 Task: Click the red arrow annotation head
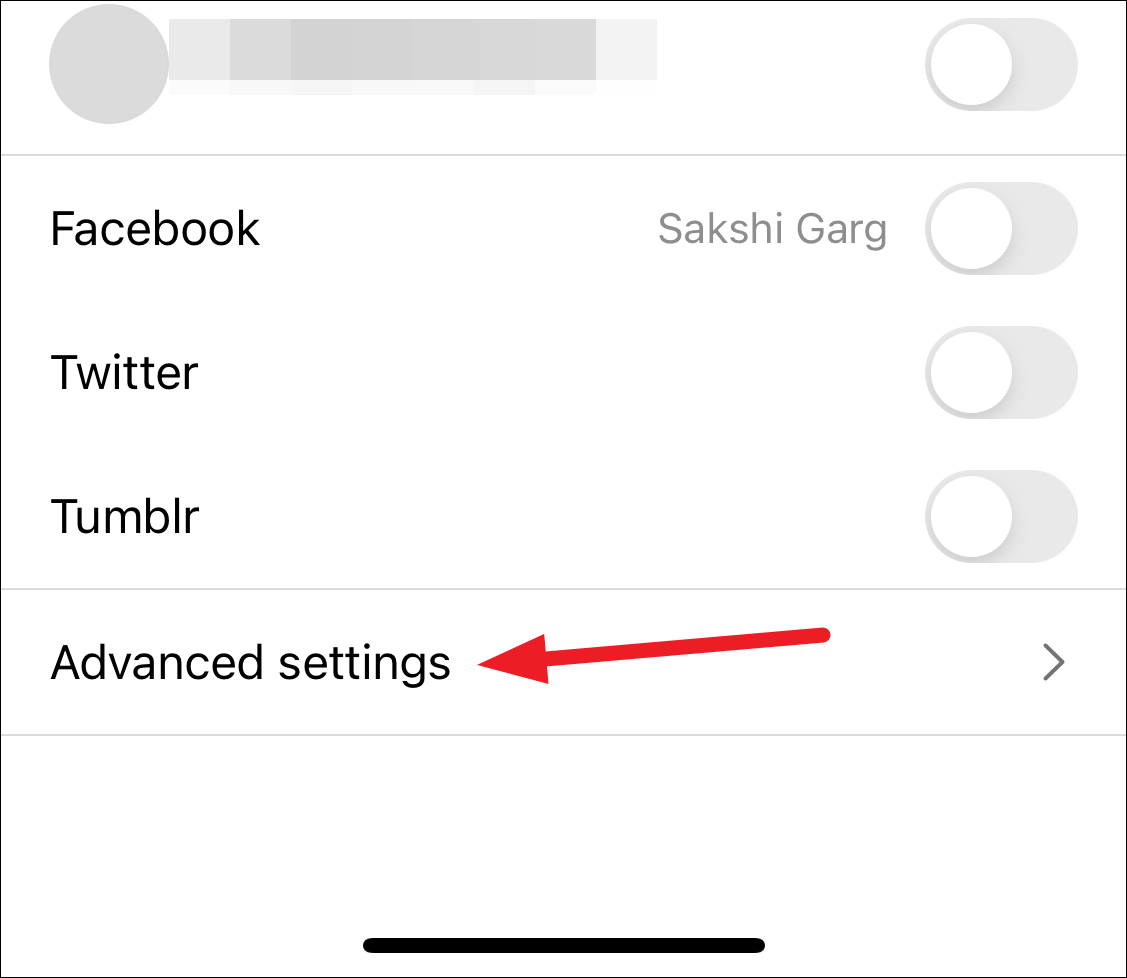pos(514,659)
